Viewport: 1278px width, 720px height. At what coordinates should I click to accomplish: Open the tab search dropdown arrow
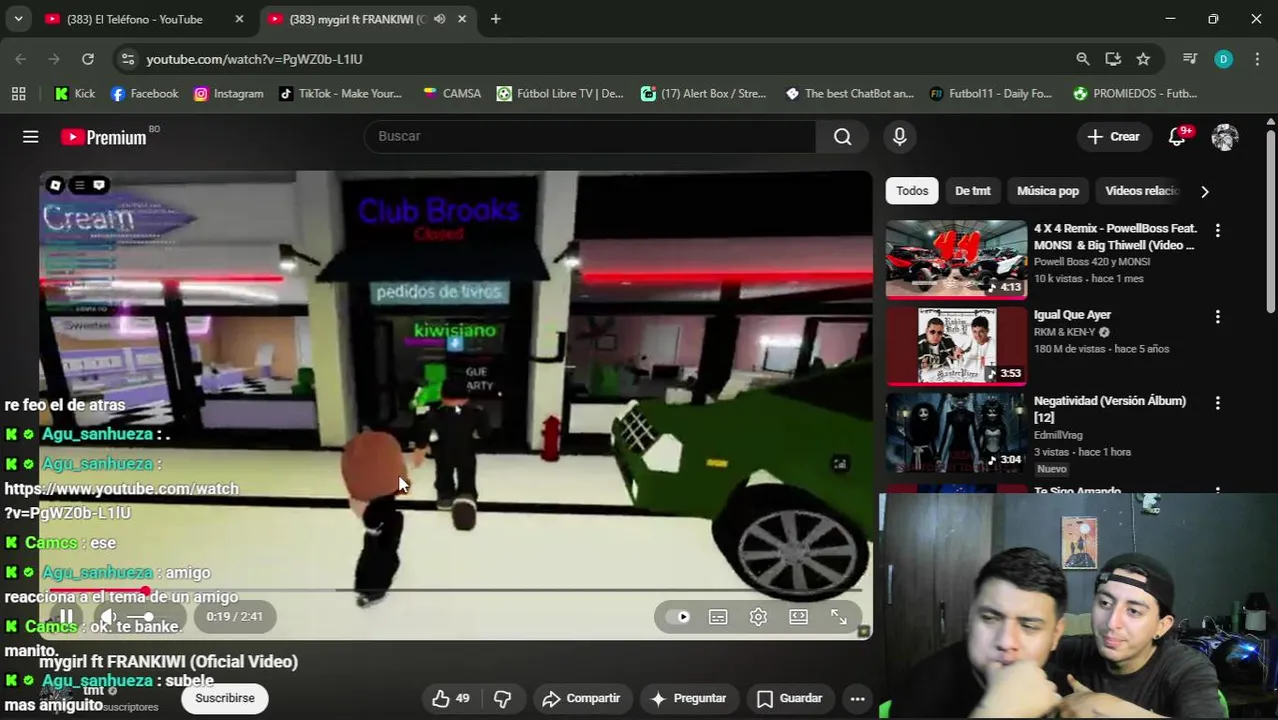18,19
